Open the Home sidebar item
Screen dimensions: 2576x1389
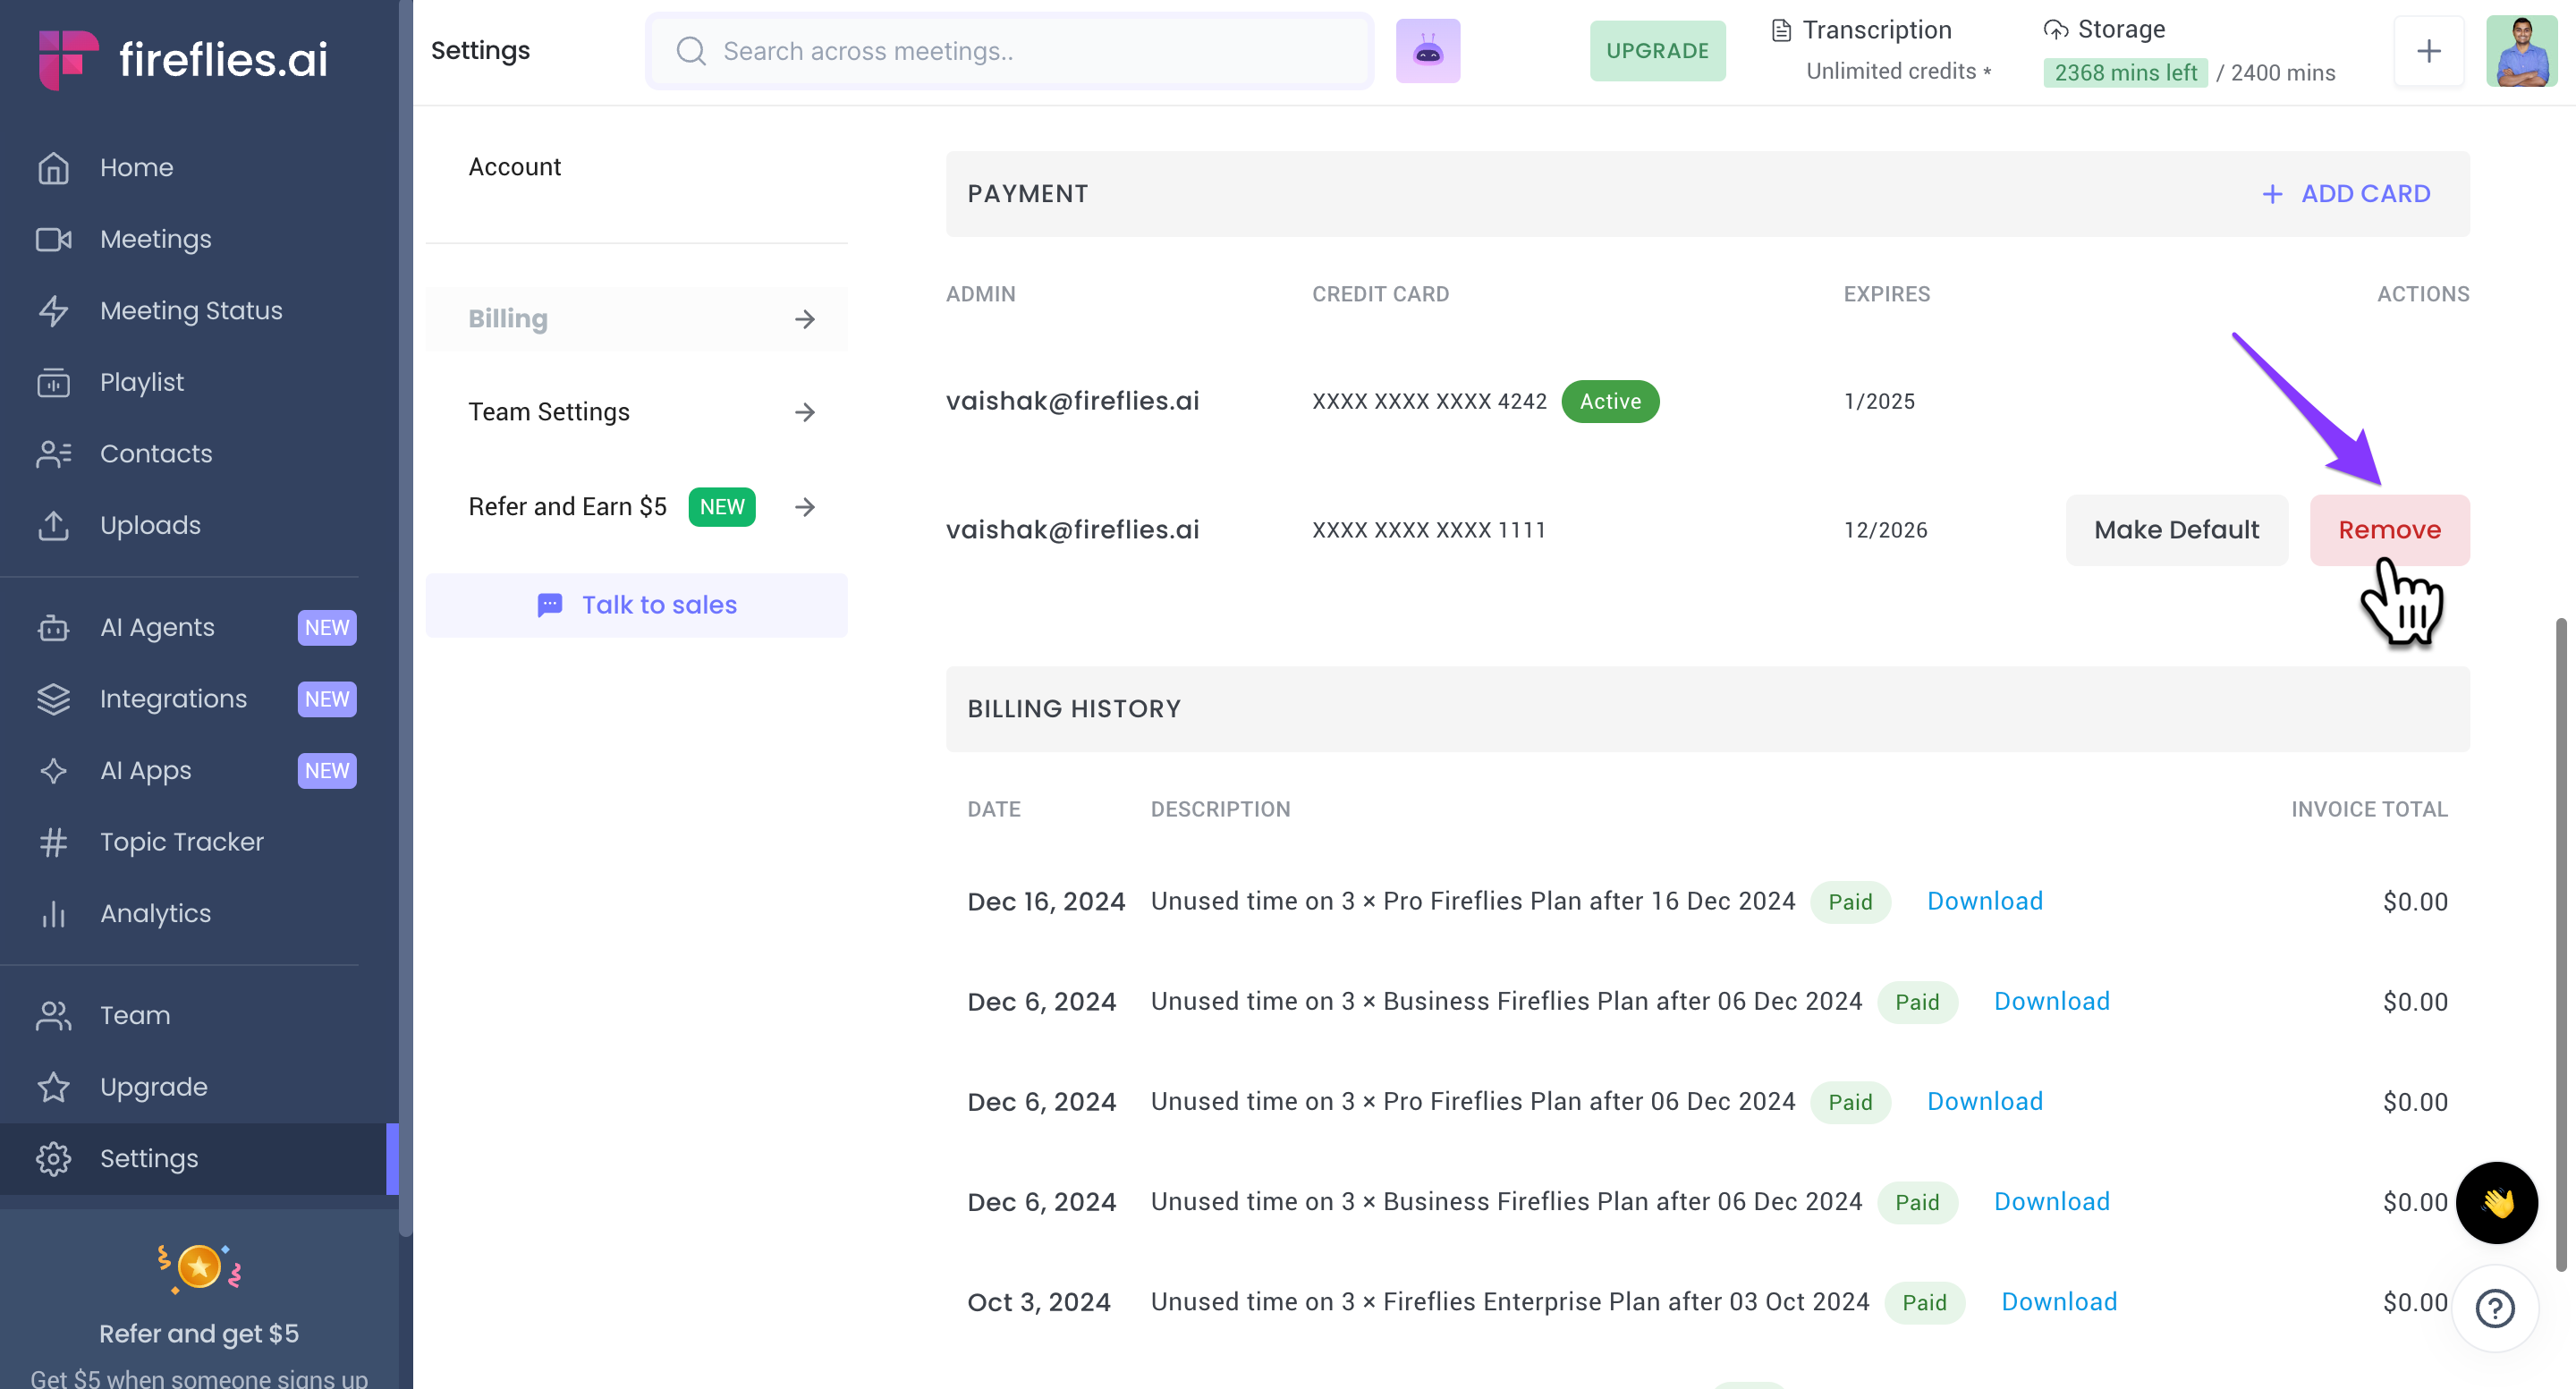136,167
